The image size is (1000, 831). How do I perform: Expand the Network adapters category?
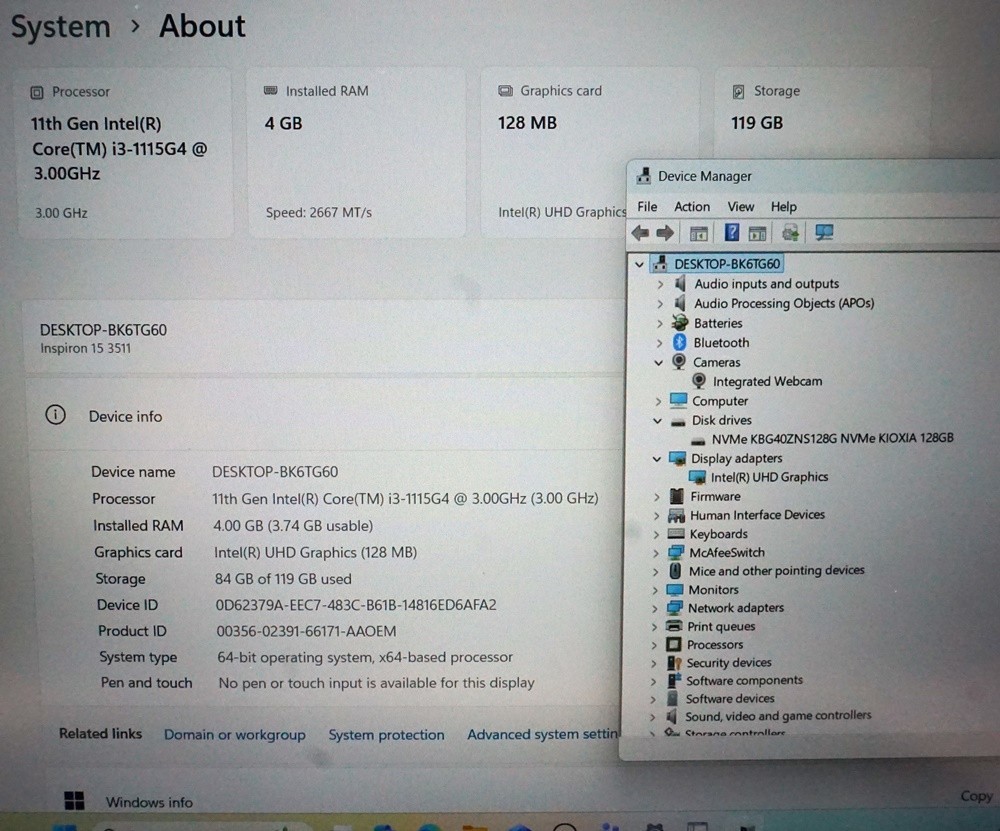[x=656, y=608]
